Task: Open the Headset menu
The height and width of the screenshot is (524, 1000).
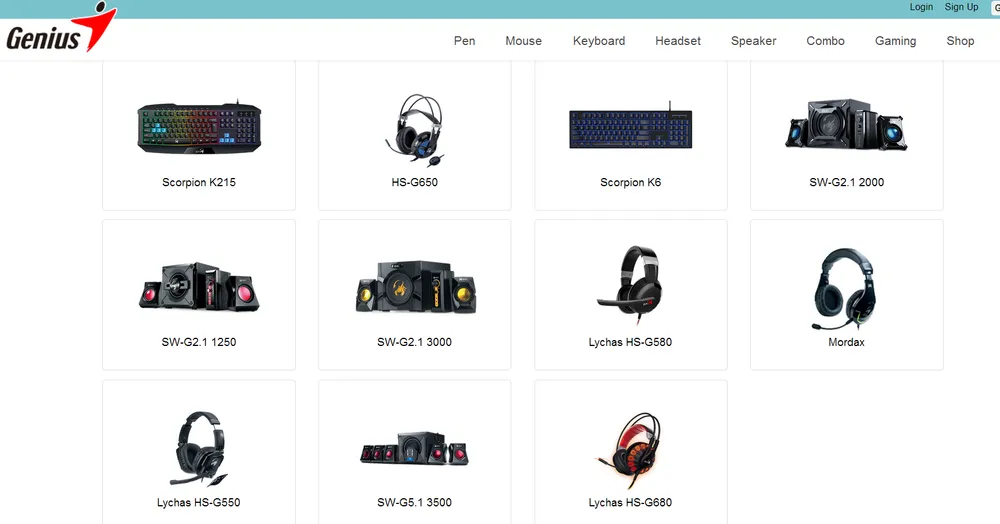Action: tap(678, 41)
